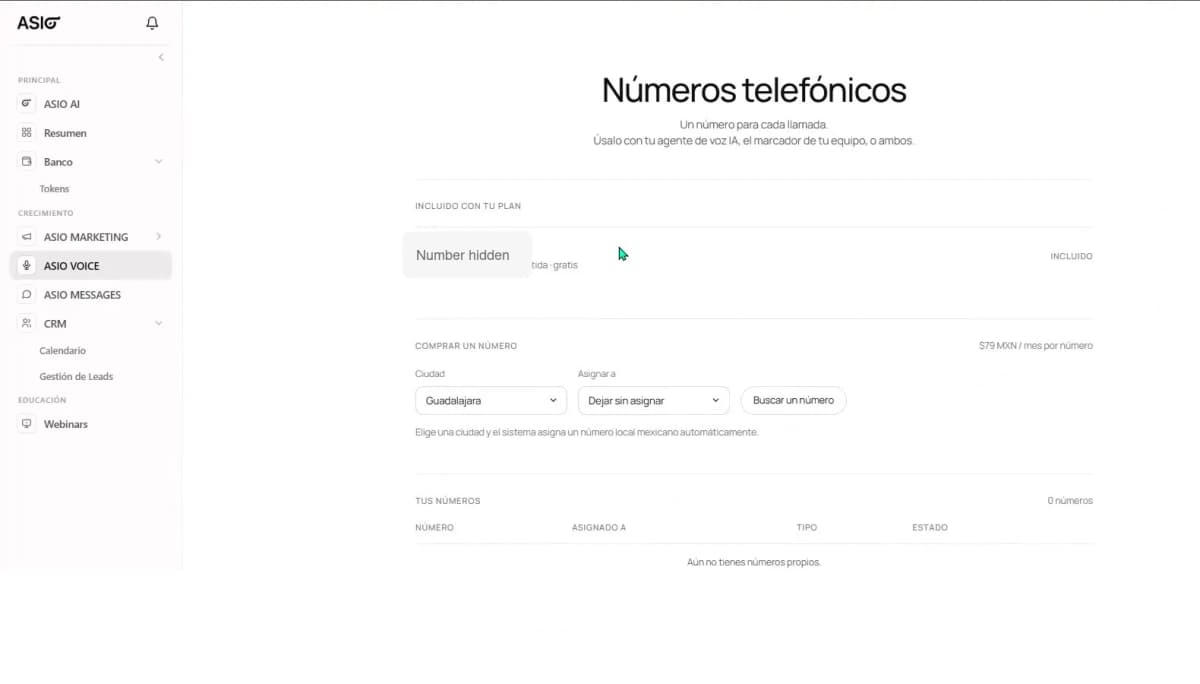This screenshot has height=684, width=1200.
Task: Open the Asignar a dropdown
Action: 654,400
